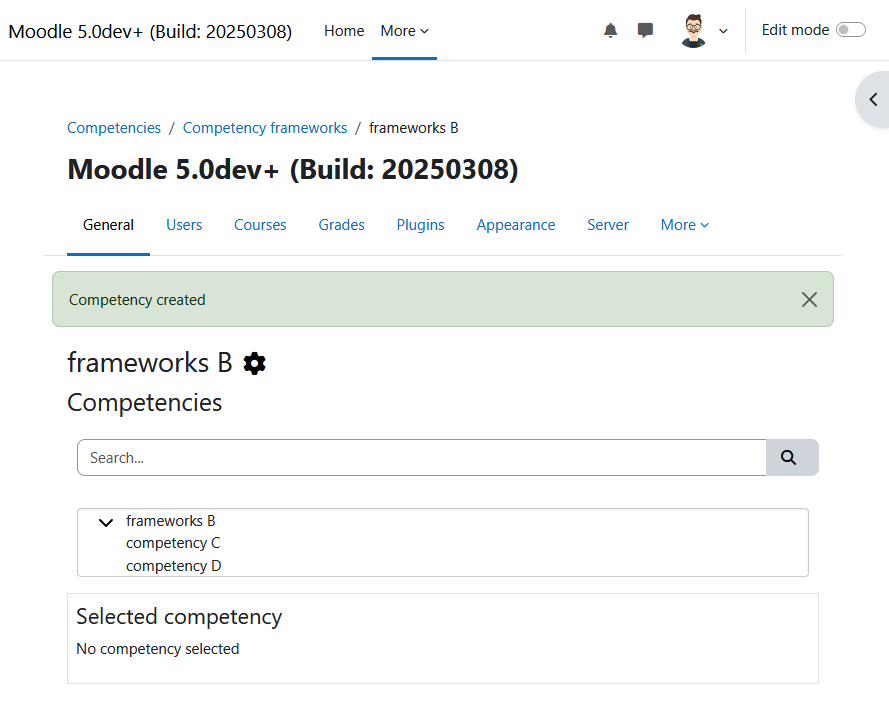Click the 'Selected competency' heading
The image size is (889, 718).
[x=179, y=616]
